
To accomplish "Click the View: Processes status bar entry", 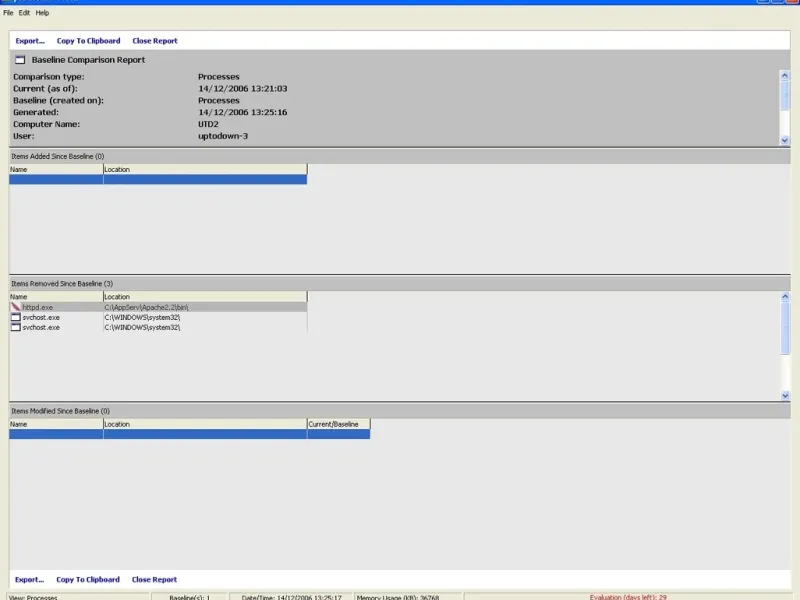I will [x=33, y=597].
